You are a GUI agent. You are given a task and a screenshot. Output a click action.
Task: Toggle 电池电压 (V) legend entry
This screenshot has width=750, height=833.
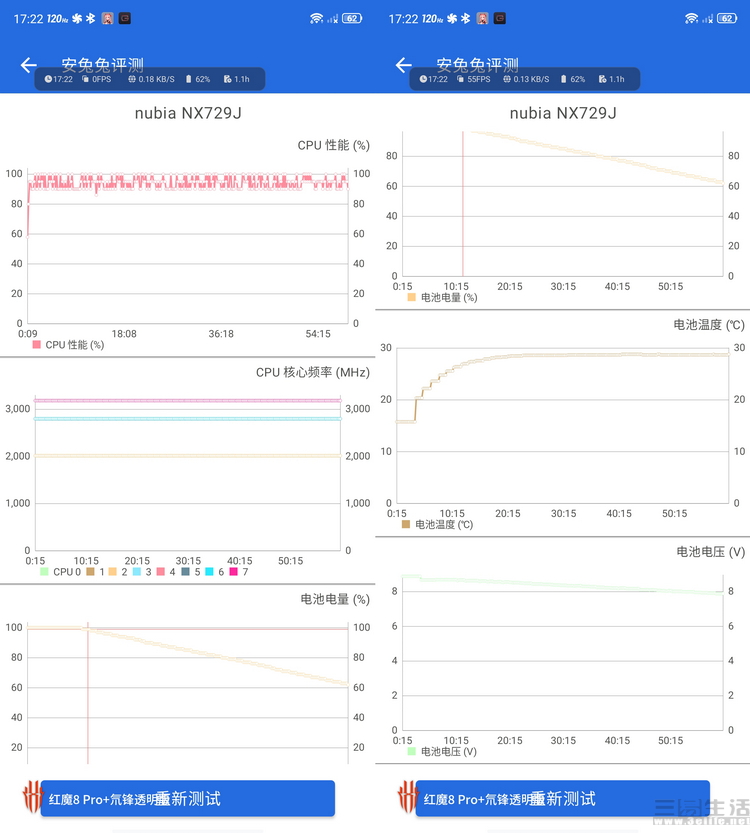(x=442, y=751)
